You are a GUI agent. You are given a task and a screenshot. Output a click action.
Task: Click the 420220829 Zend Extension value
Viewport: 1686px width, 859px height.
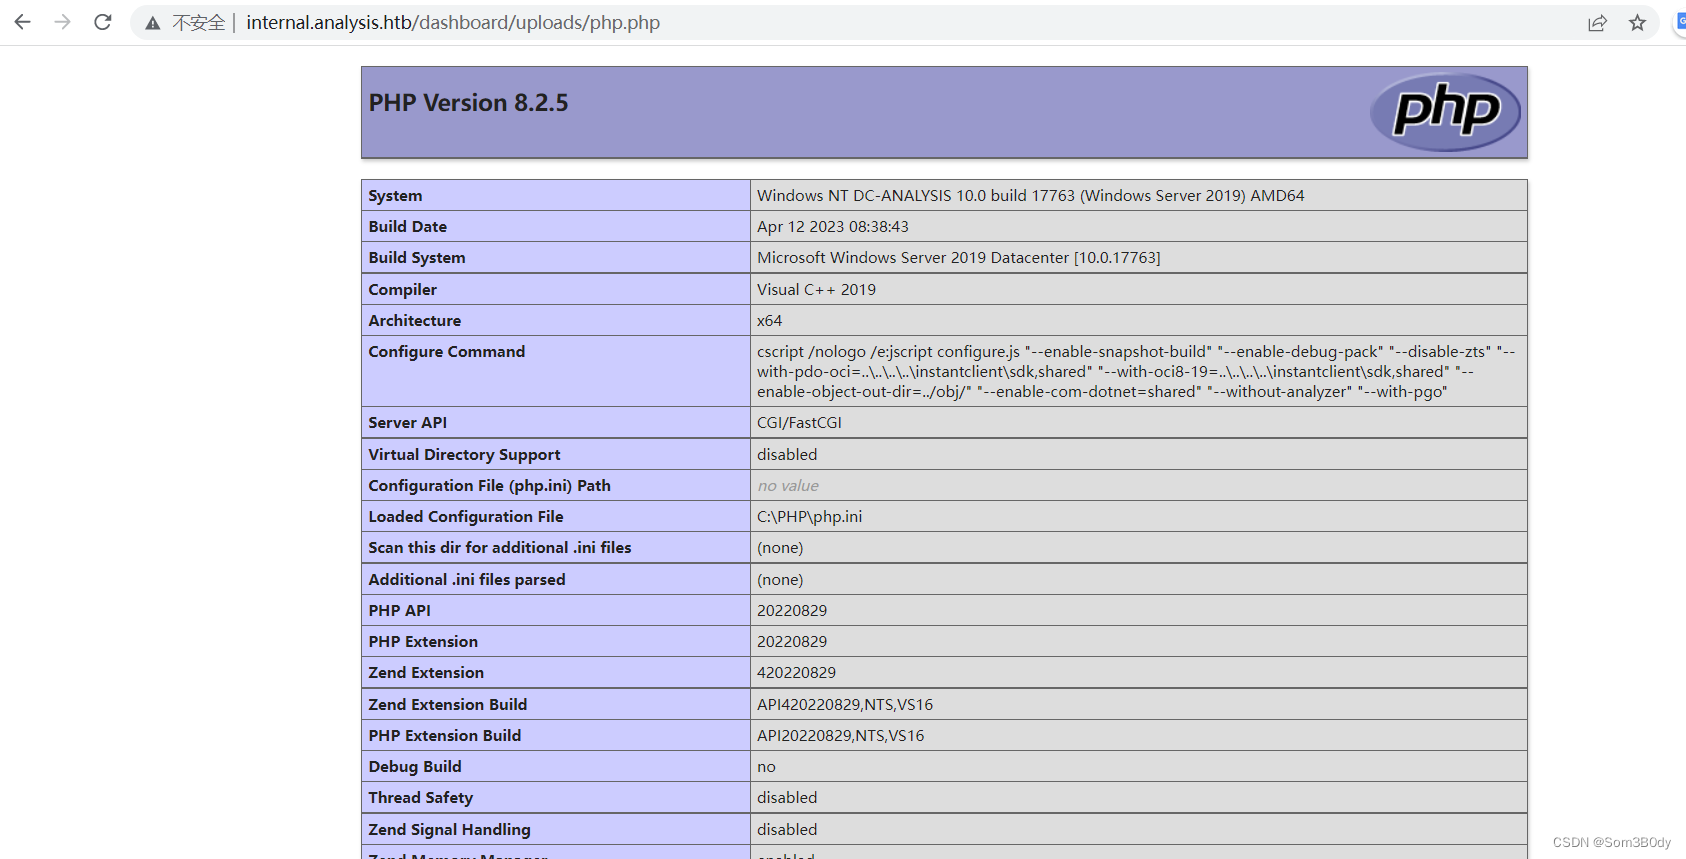(796, 673)
